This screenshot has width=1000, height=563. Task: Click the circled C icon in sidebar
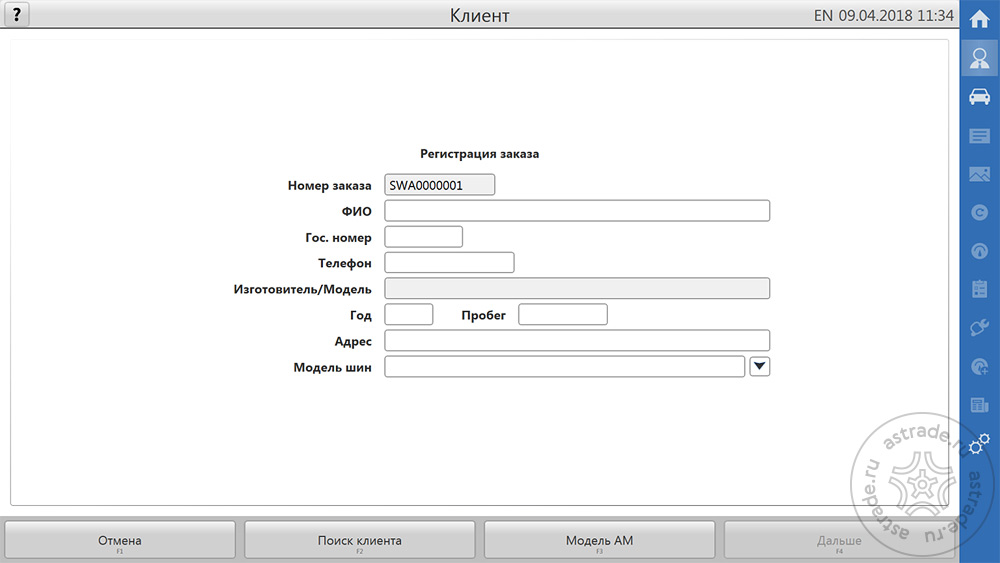click(980, 212)
